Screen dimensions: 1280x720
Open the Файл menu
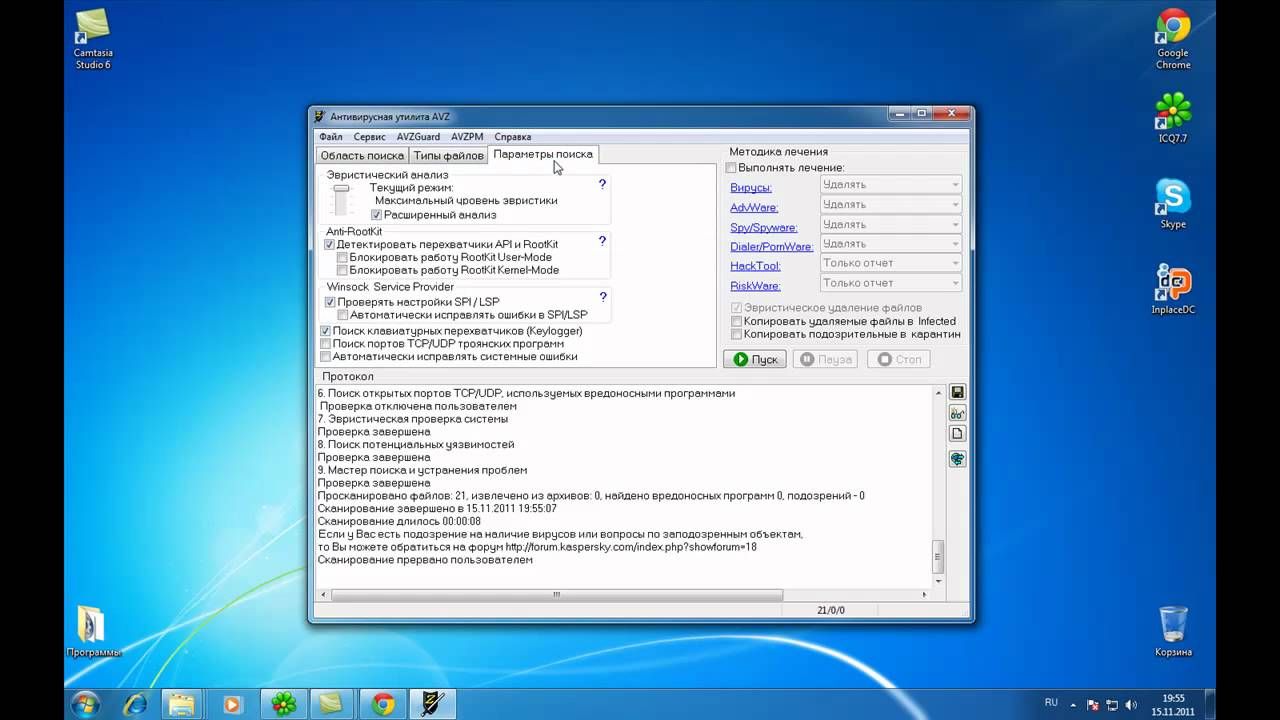click(330, 136)
